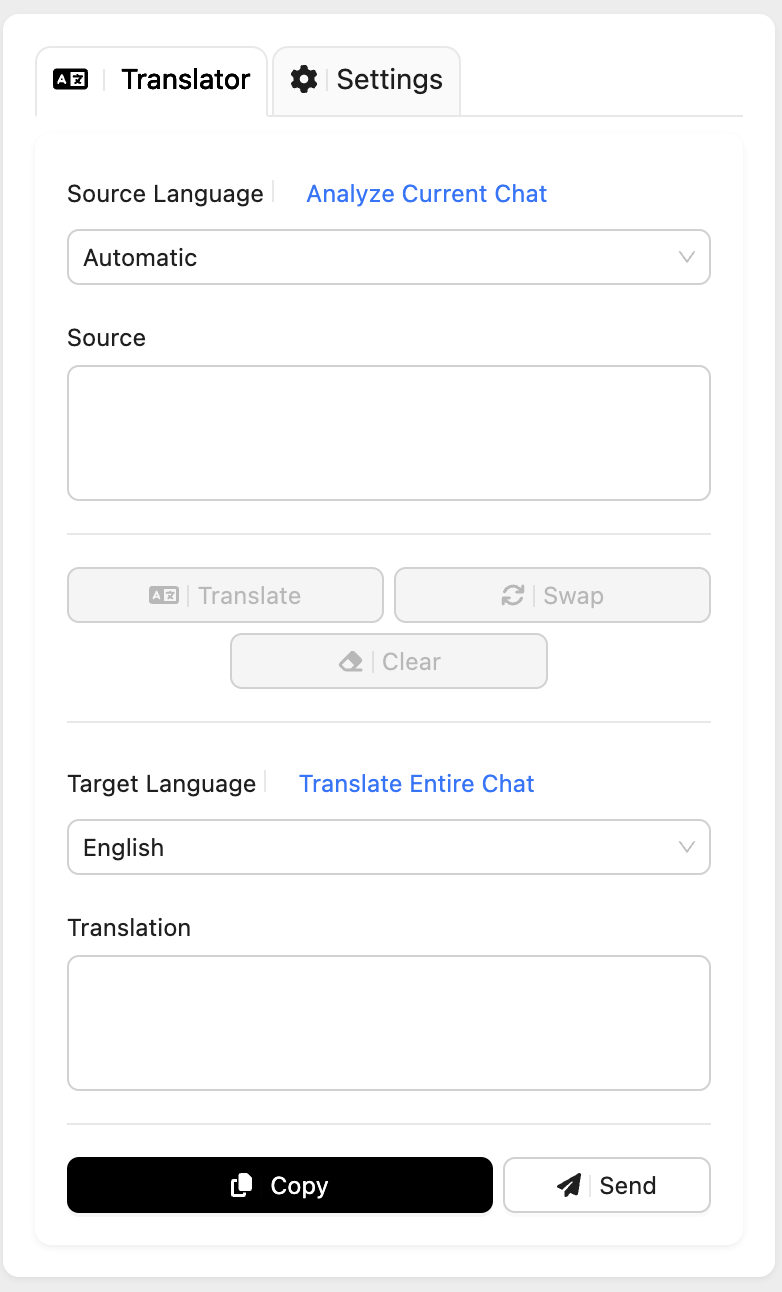782x1292 pixels.
Task: Click the paper plane icon on the Send button
Action: coord(569,1185)
